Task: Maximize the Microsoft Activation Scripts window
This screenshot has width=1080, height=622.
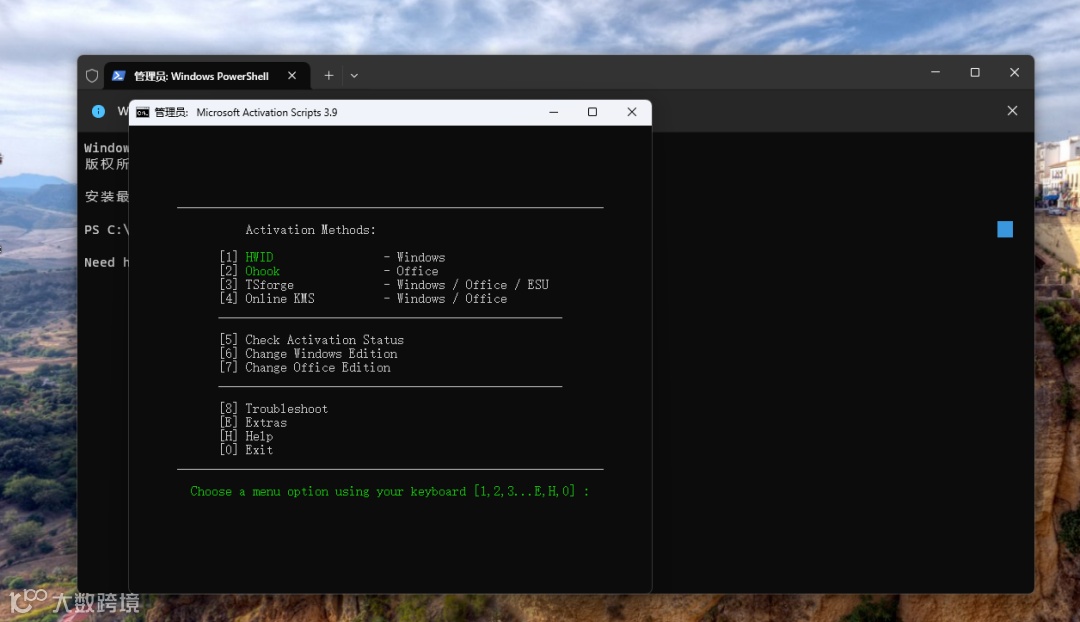Action: [592, 112]
